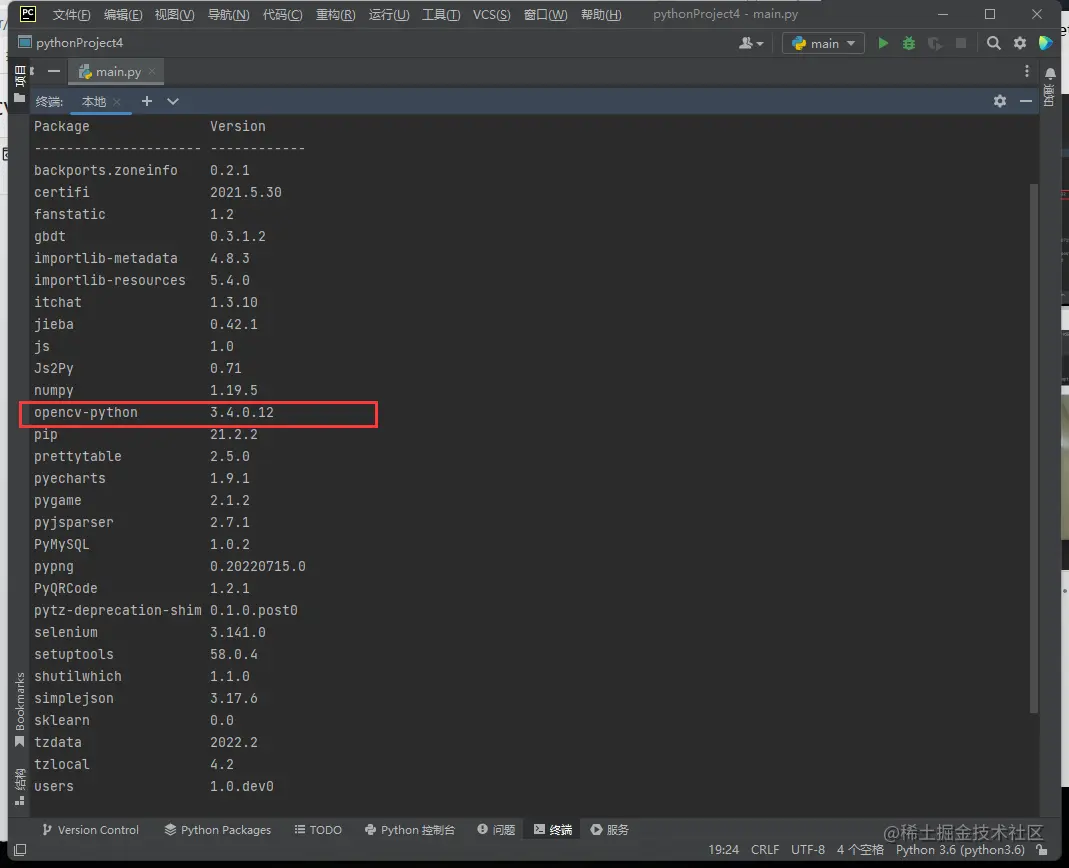Select Python 3.6 interpreter in status bar
Viewport: 1069px width, 868px height.
click(x=960, y=850)
